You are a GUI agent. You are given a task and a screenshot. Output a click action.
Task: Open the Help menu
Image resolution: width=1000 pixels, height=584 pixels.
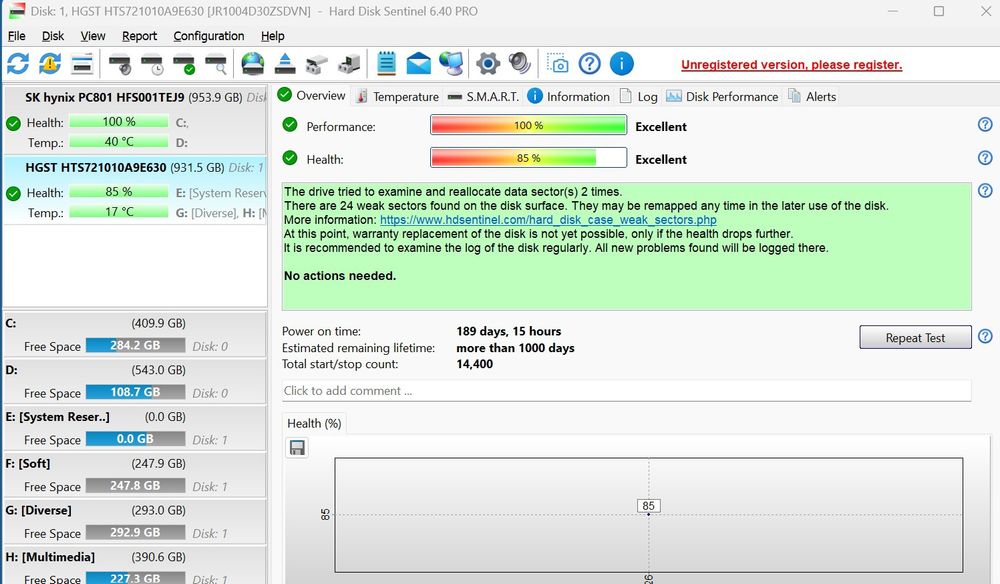click(272, 36)
